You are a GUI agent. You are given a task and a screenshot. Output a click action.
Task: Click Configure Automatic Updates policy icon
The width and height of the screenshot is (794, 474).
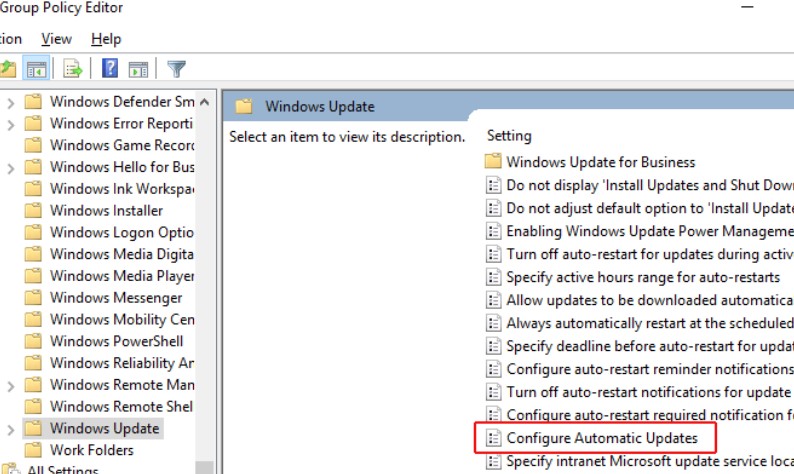coord(493,438)
